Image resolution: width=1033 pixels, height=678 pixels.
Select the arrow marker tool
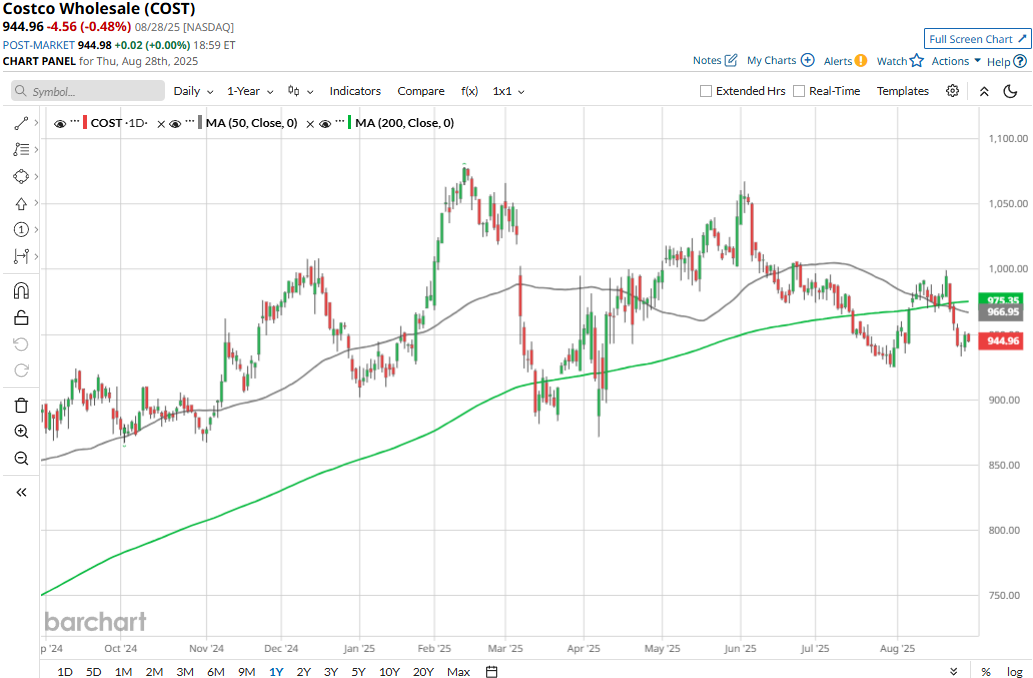(21, 204)
